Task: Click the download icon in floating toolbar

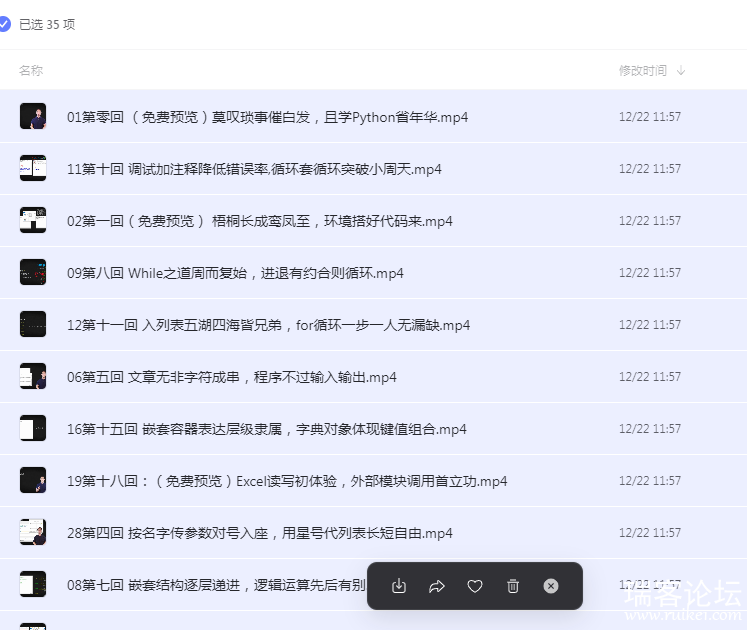Action: pos(399,586)
